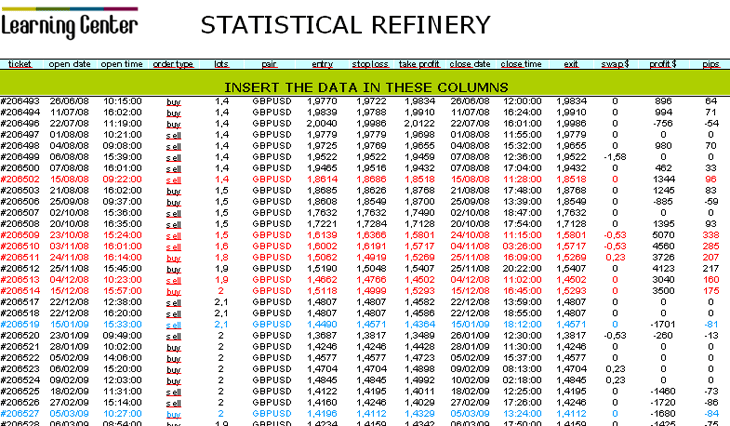This screenshot has width=730, height=426.
Task: Select the 'pips' column header
Action: [x=710, y=64]
